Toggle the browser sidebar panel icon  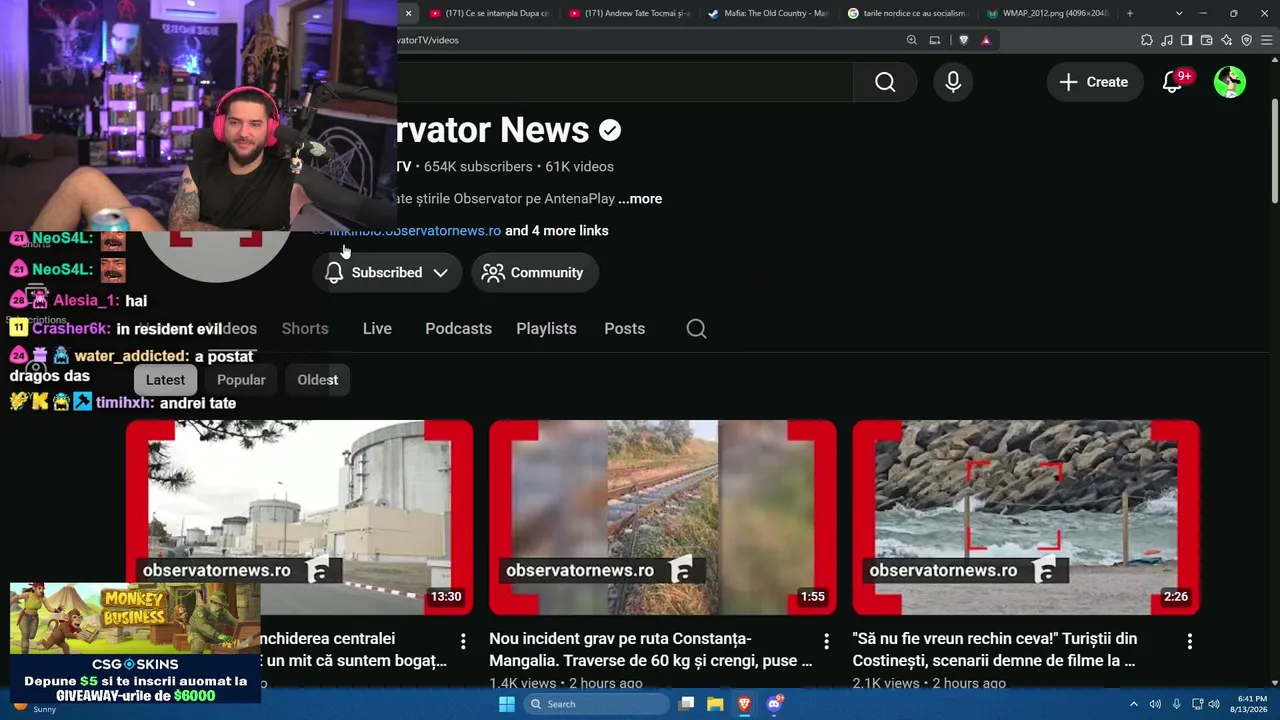tap(1187, 40)
